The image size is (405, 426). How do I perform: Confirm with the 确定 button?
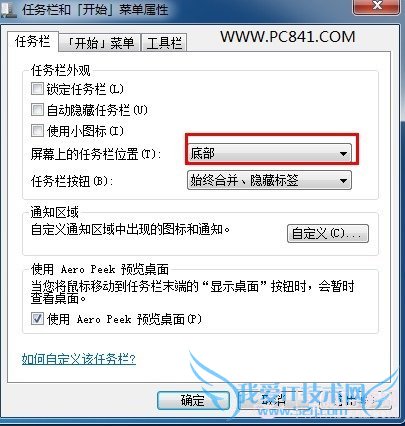click(193, 400)
